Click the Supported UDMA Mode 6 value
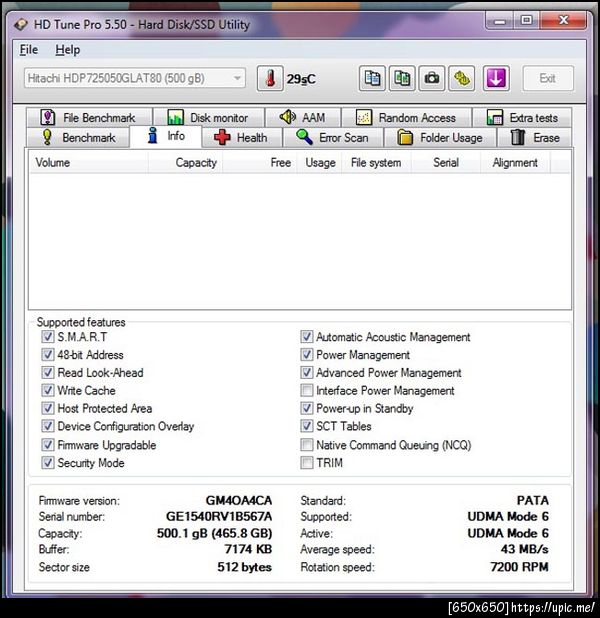This screenshot has height=618, width=600. click(x=508, y=516)
